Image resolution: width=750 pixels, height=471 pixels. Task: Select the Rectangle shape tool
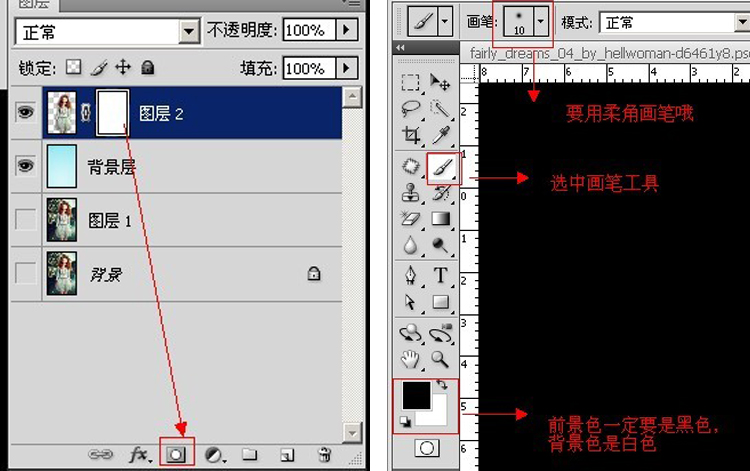tap(440, 302)
